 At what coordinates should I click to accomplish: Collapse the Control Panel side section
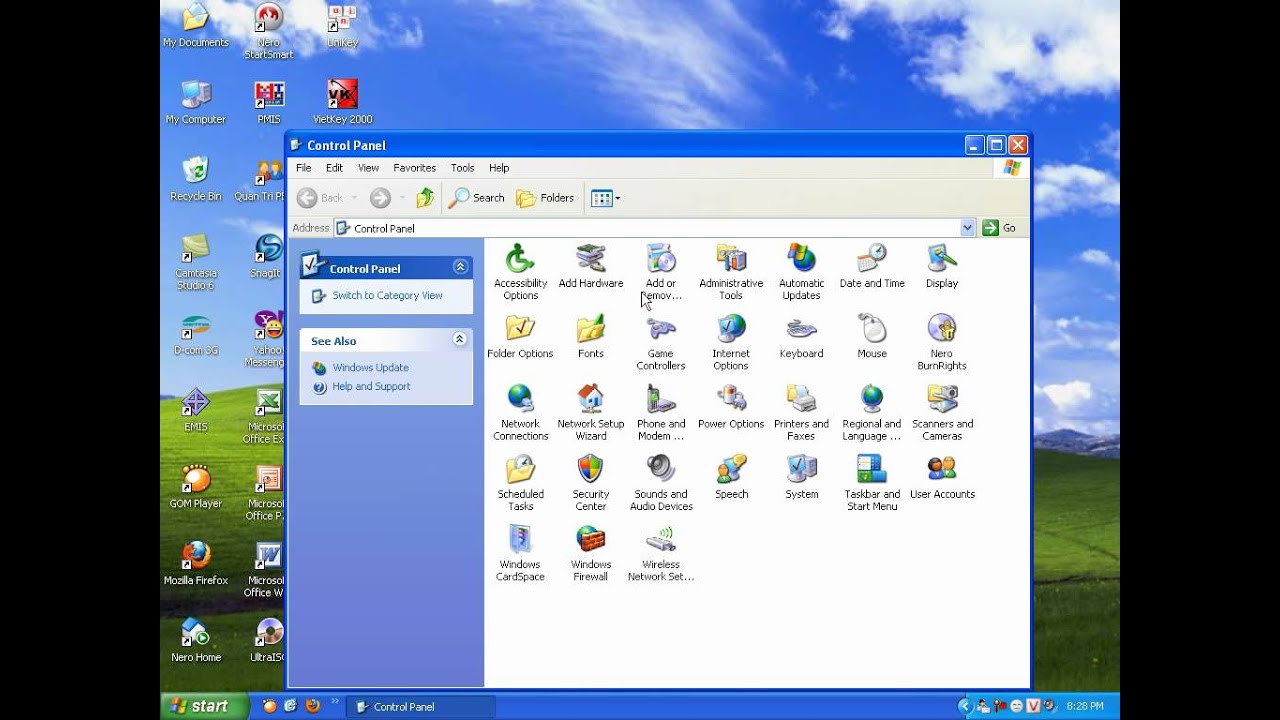coord(460,267)
